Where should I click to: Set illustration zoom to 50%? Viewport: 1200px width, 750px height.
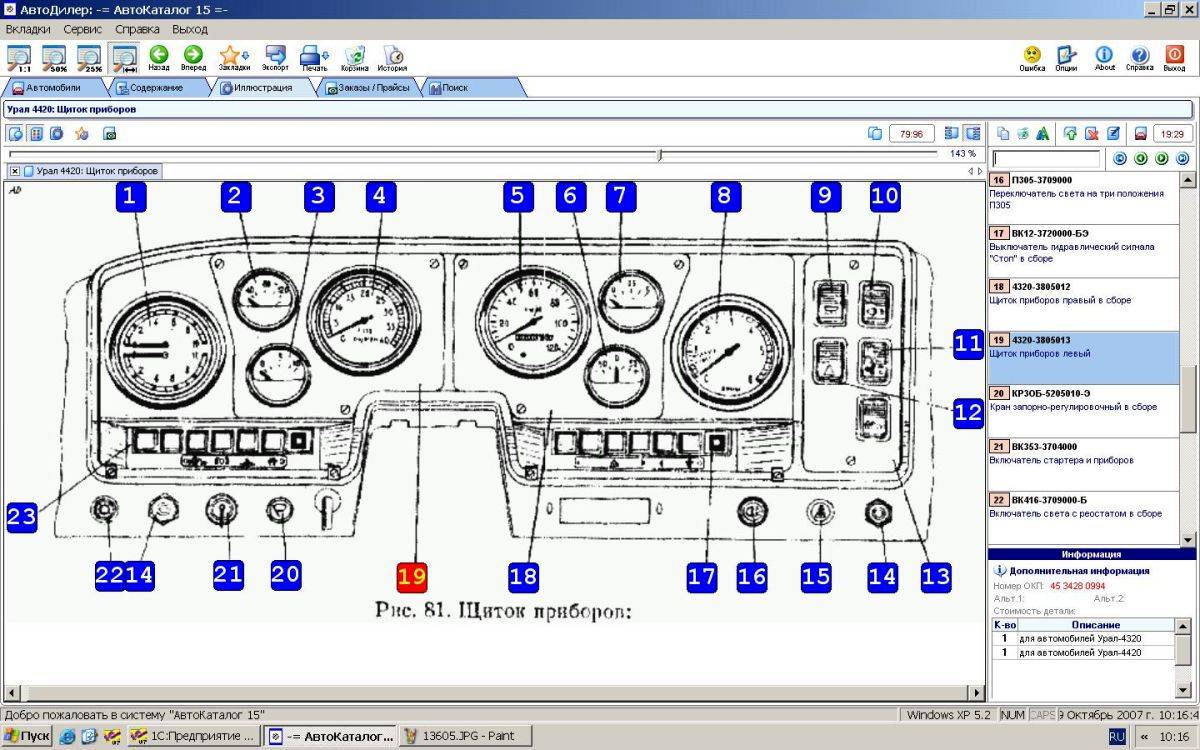pyautogui.click(x=54, y=58)
